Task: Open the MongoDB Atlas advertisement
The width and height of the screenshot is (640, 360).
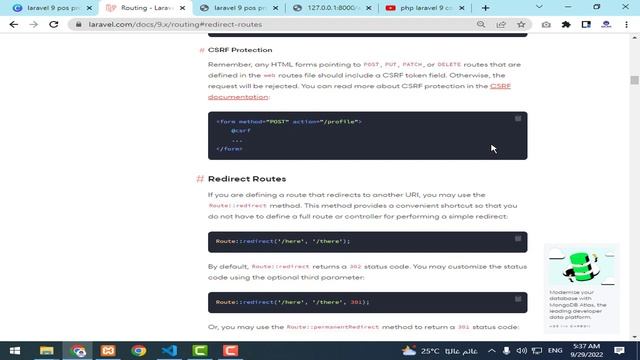Action: (x=582, y=289)
